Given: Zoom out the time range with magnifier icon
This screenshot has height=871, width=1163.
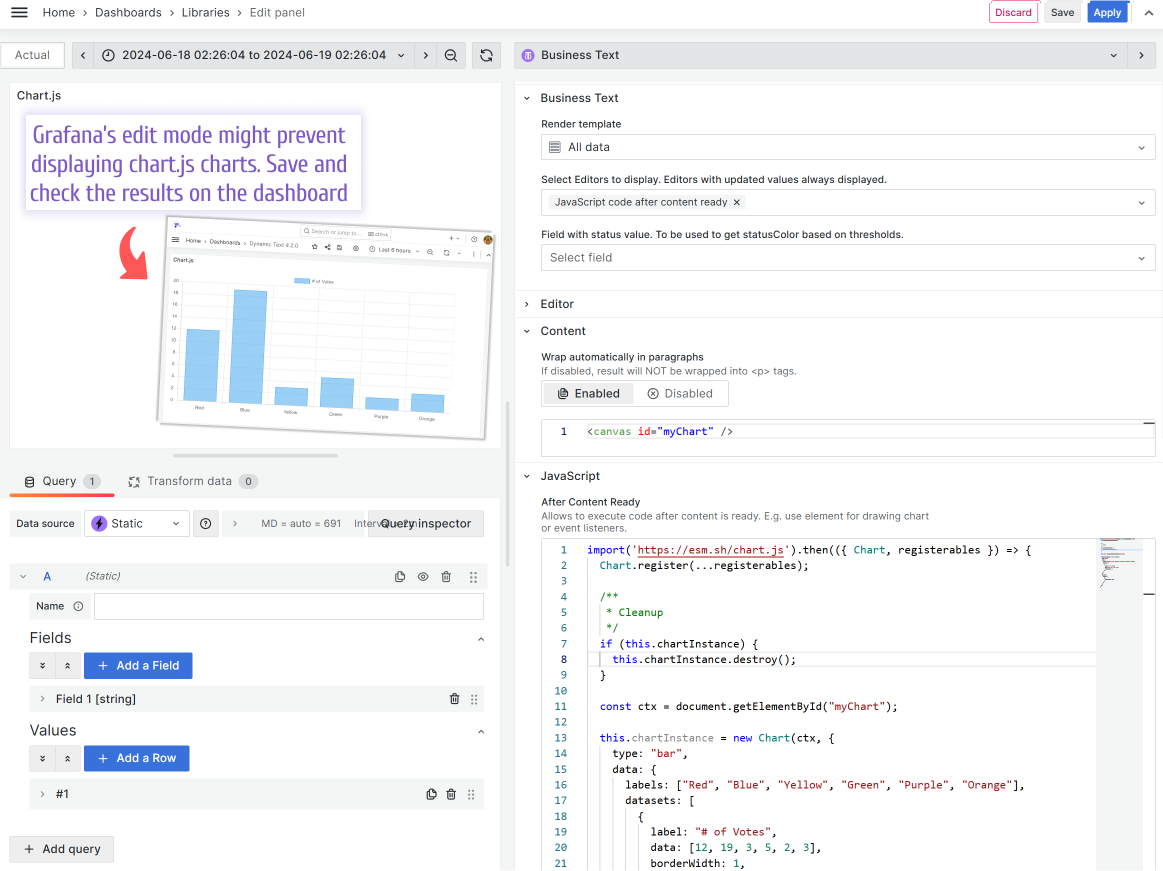Looking at the screenshot, I should 450,55.
